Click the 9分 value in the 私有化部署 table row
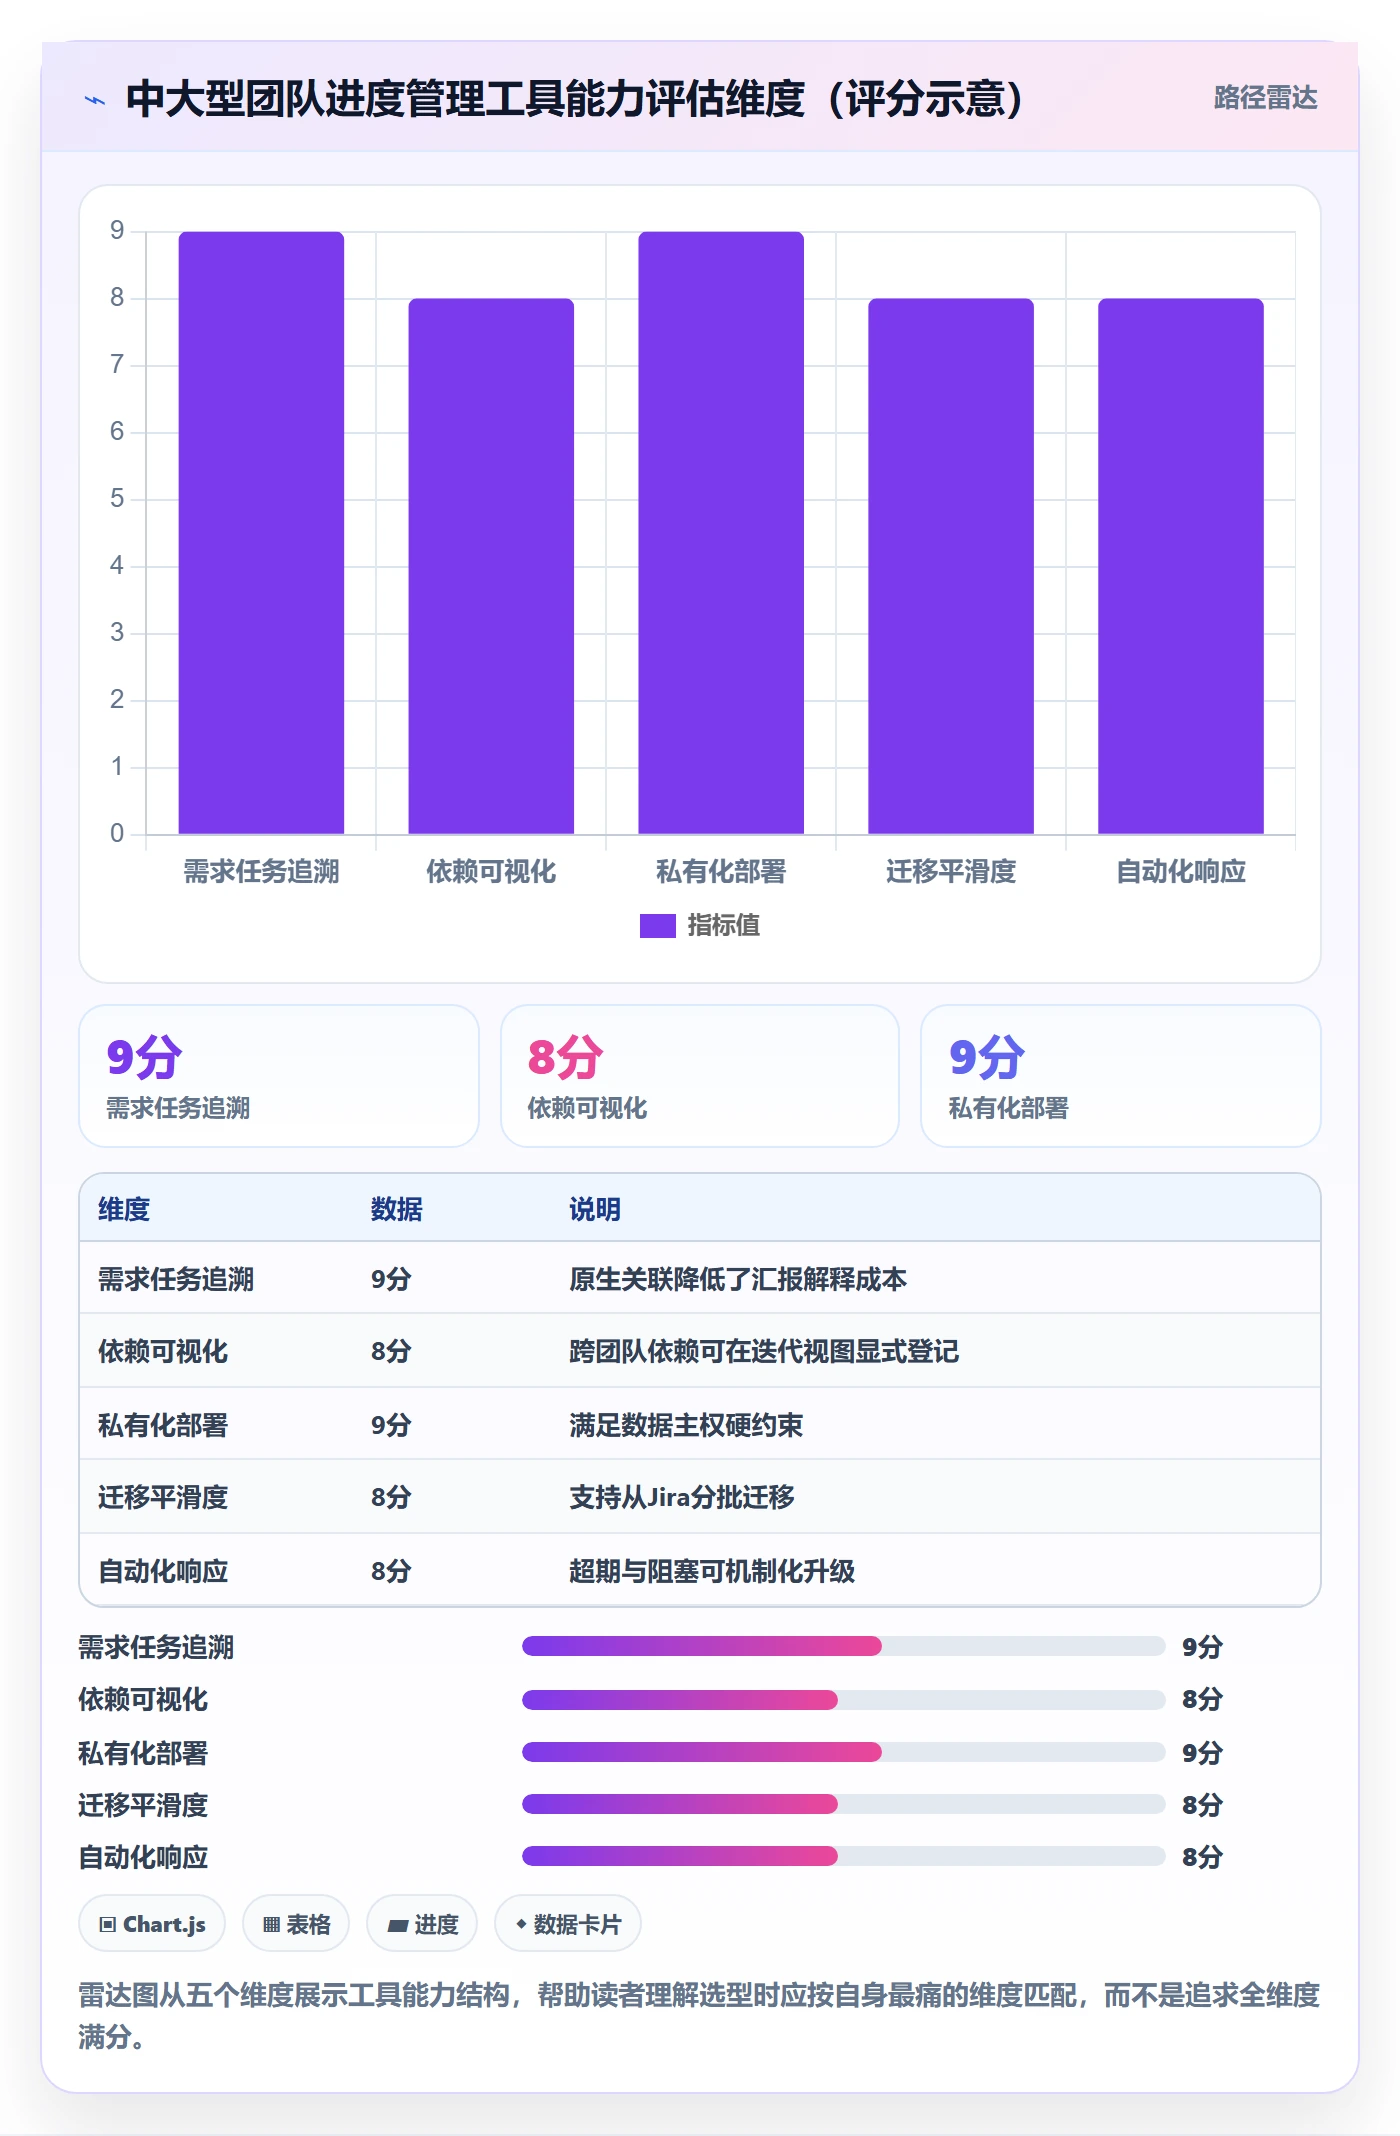1400x2136 pixels. 391,1425
